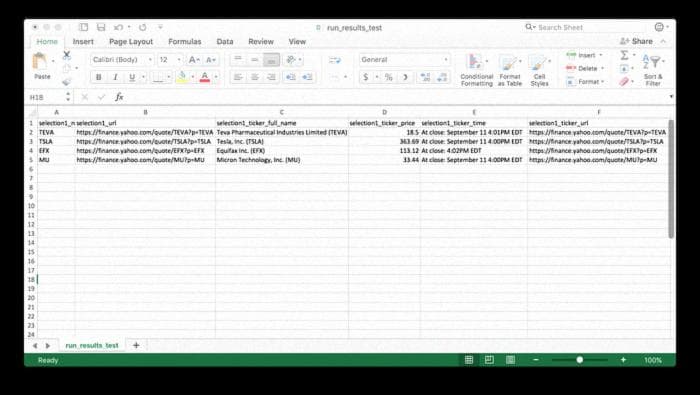Viewport: 700px width, 395px height.
Task: Click the AutoSum sigma icon
Action: 624,55
